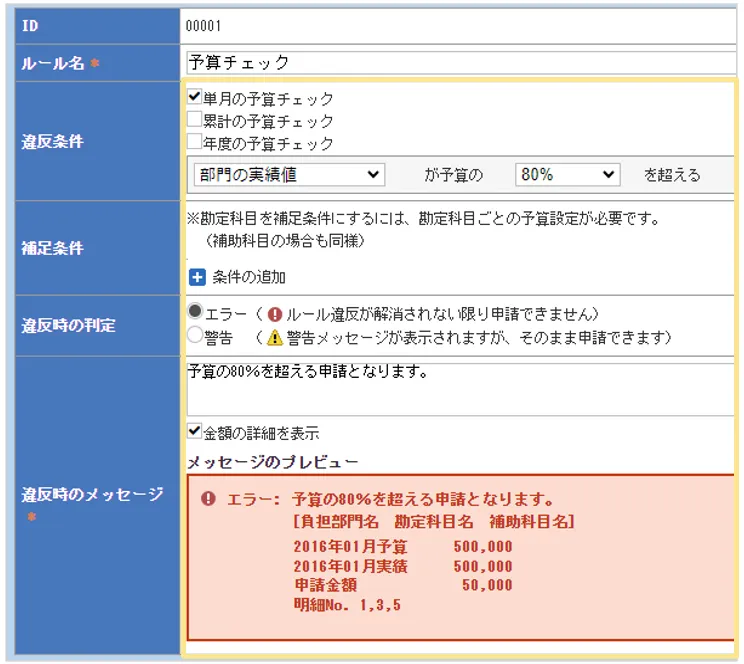
Task: Uncheck the 単月の予算チェック checkbox
Action: 195,98
